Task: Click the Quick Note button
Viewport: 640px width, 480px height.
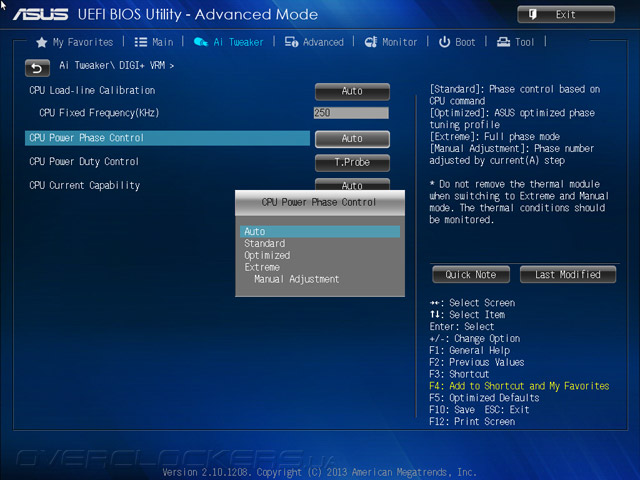Action: (471, 275)
